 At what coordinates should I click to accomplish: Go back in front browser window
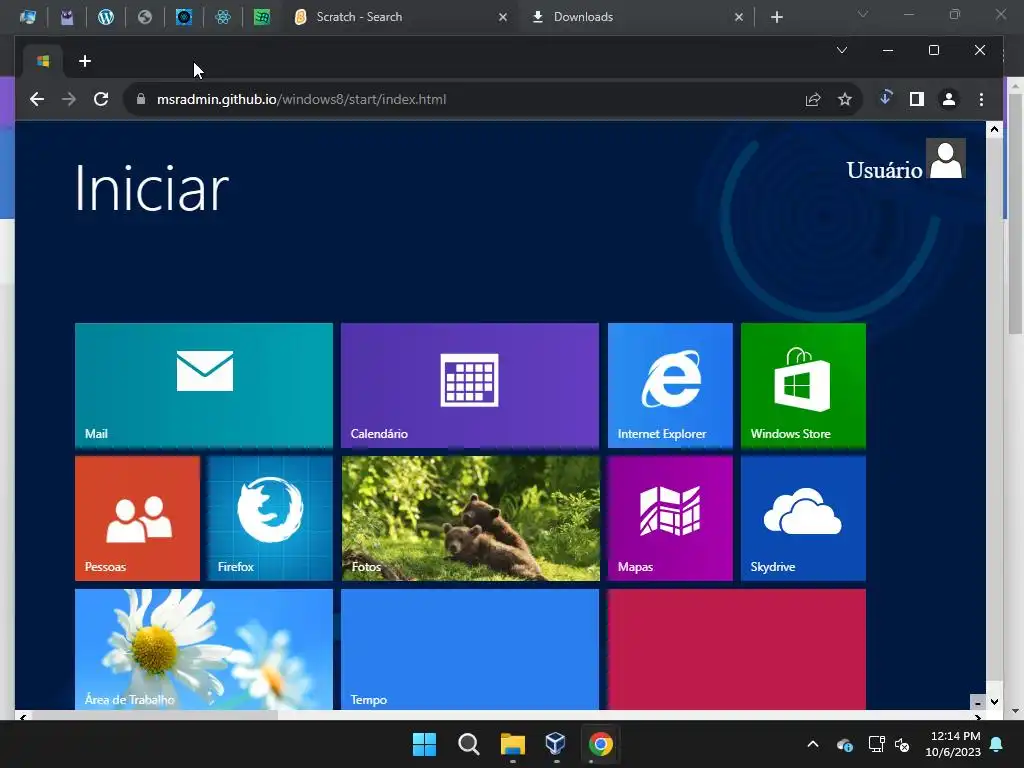(x=37, y=99)
